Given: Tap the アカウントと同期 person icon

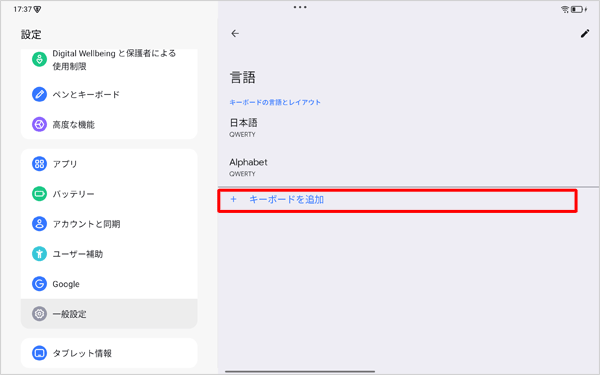Looking at the screenshot, I should pyautogui.click(x=39, y=224).
